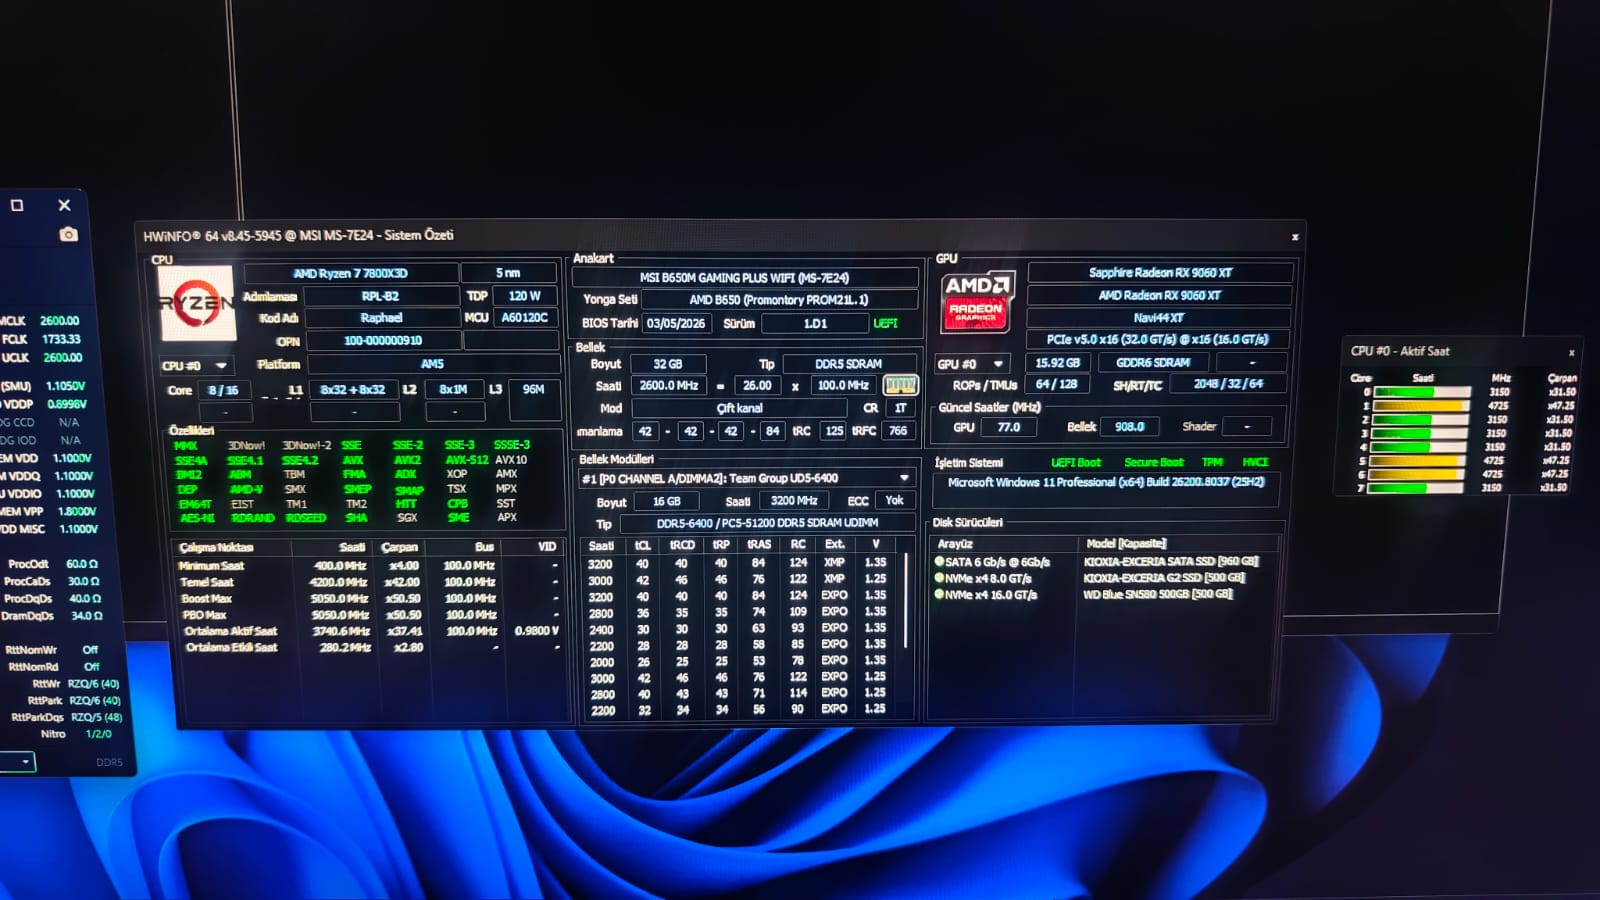
Task: Click the Core 7 clock bar
Action: coord(1416,488)
